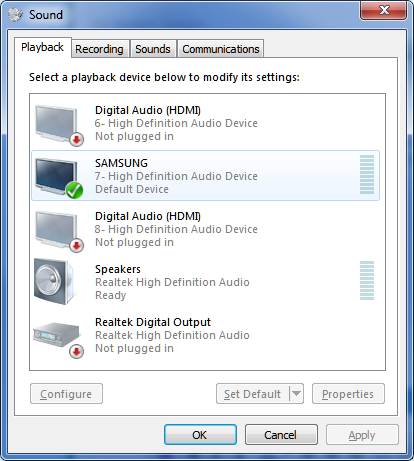The image size is (414, 461).
Task: Click red unplugged arrow on Realtek Digital Output
Action: pos(76,351)
